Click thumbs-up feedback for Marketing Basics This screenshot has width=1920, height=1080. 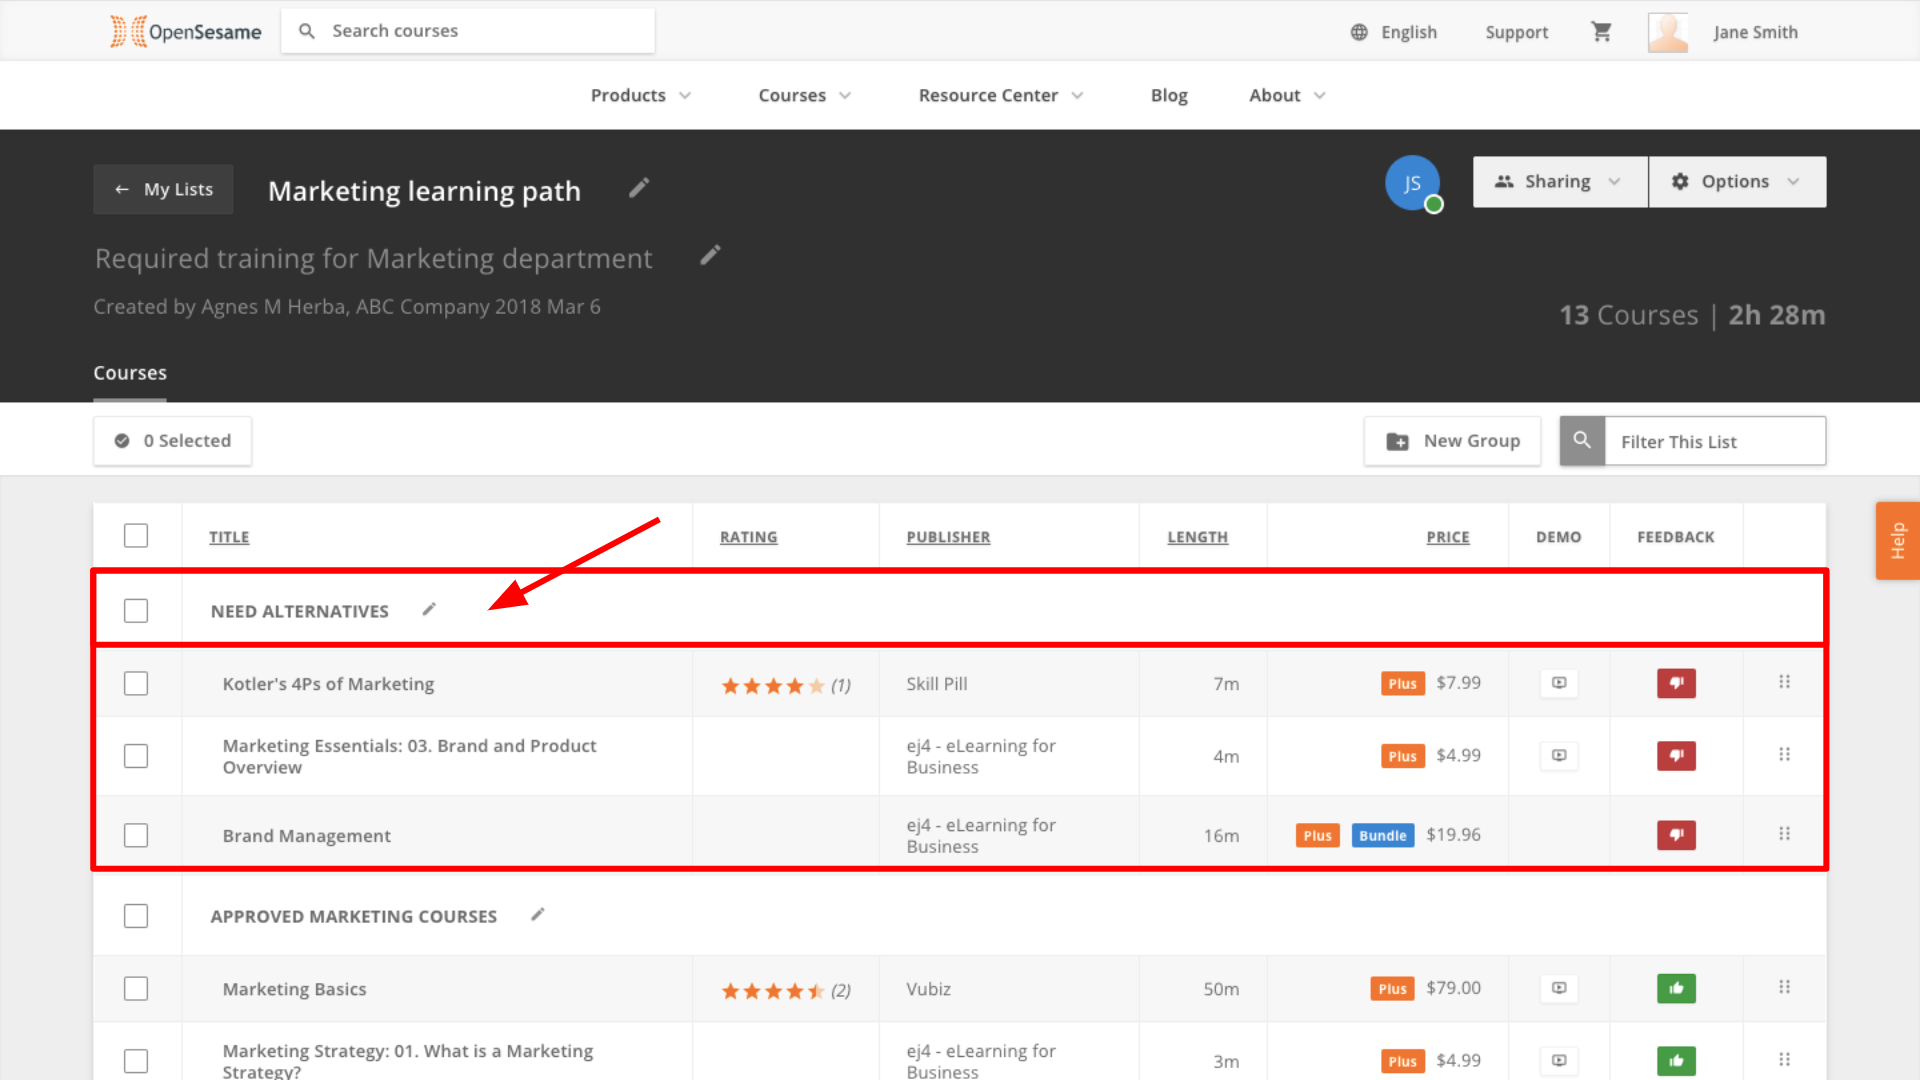[x=1676, y=989]
